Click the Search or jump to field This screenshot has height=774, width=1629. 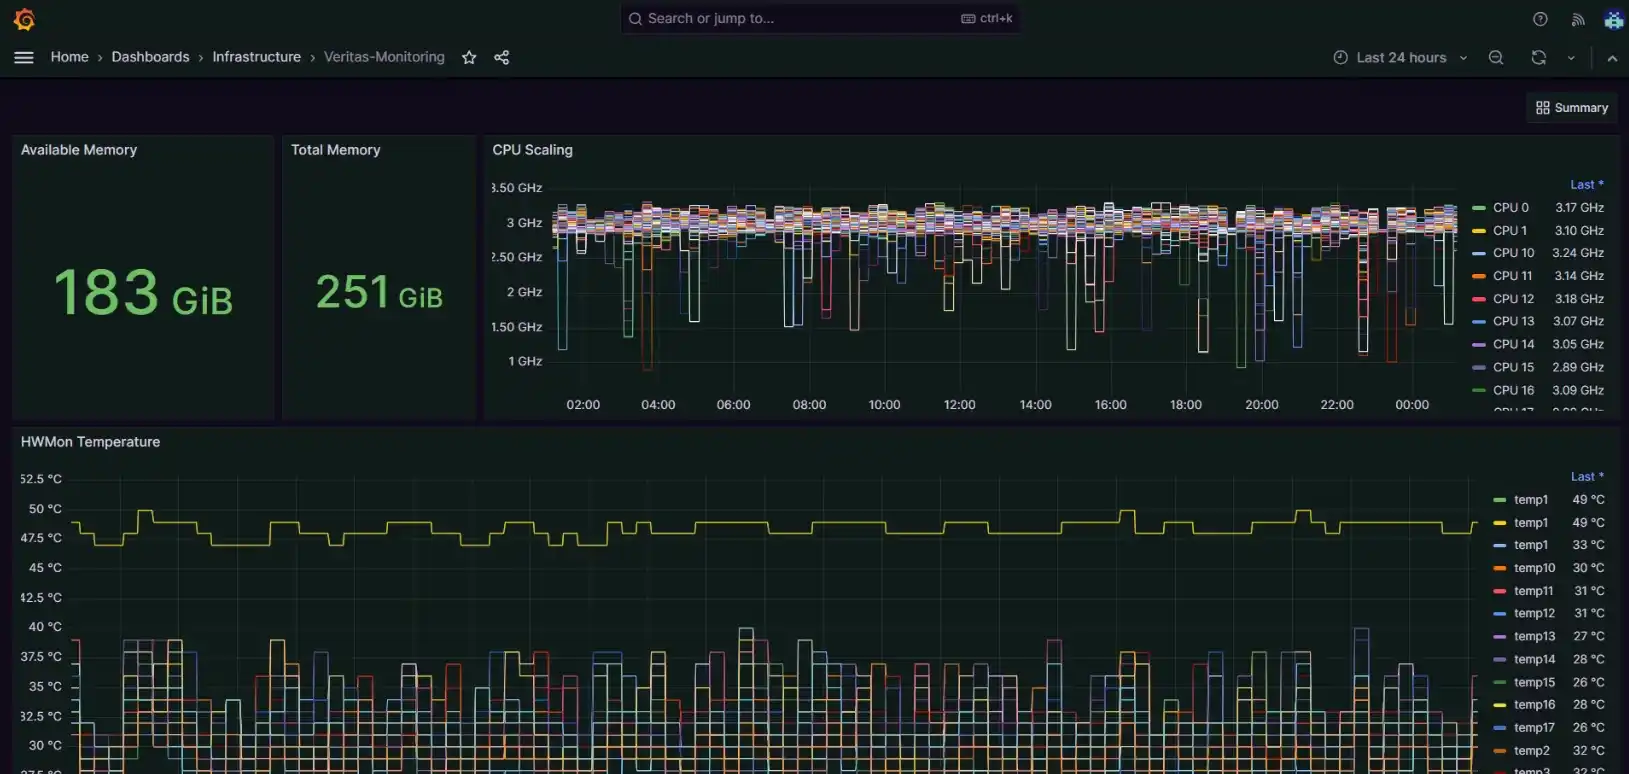coord(820,19)
